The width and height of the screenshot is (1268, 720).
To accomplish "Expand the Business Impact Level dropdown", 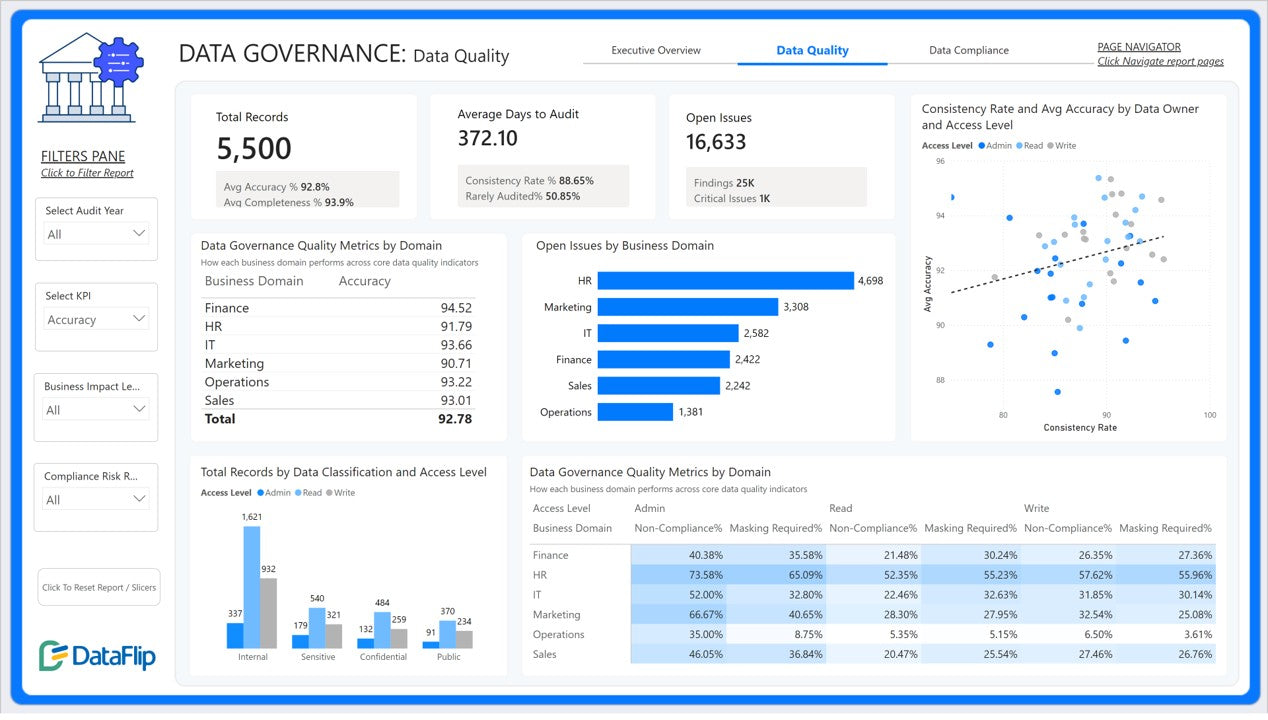I will coord(97,410).
